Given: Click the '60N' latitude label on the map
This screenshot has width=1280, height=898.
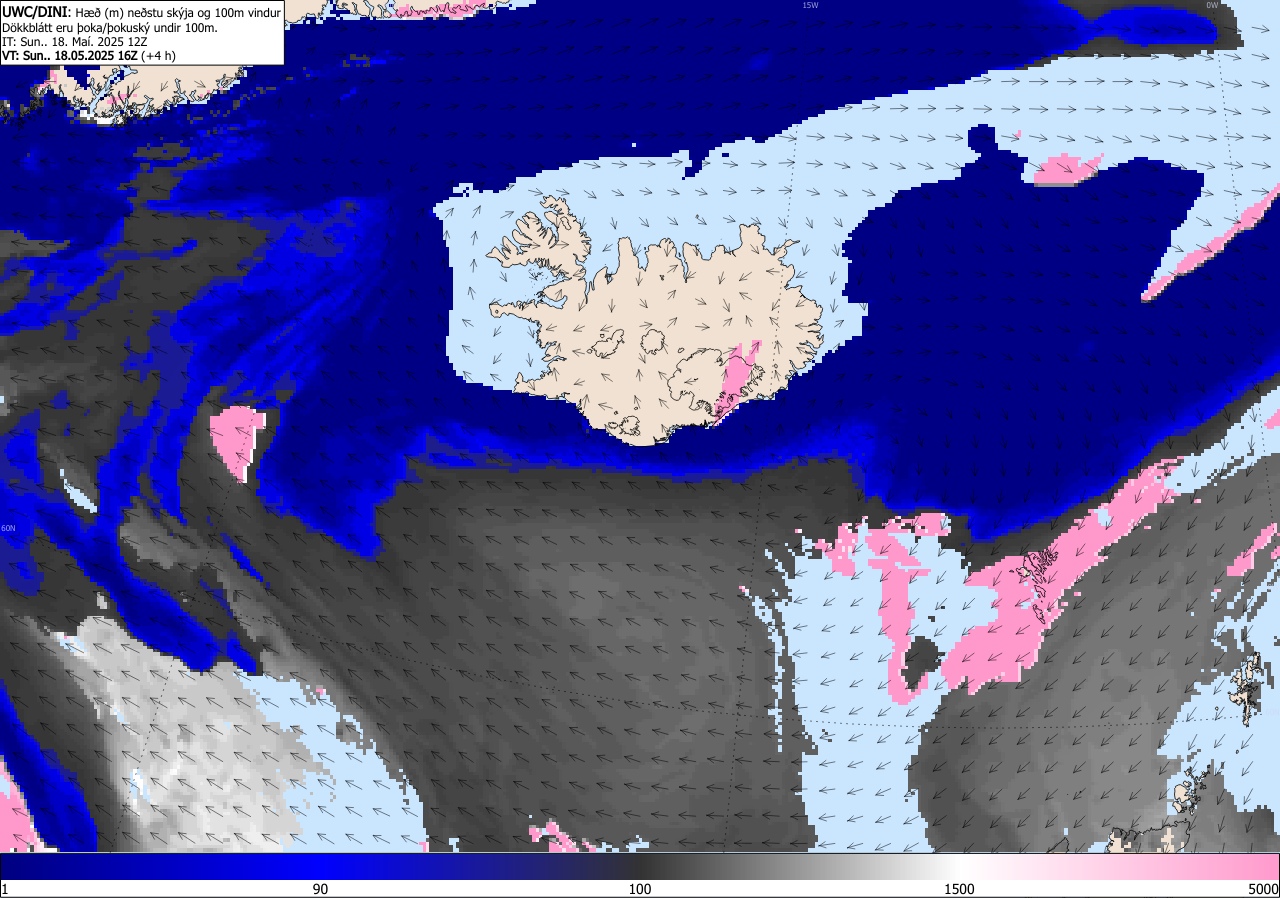Looking at the screenshot, I should click(8, 528).
